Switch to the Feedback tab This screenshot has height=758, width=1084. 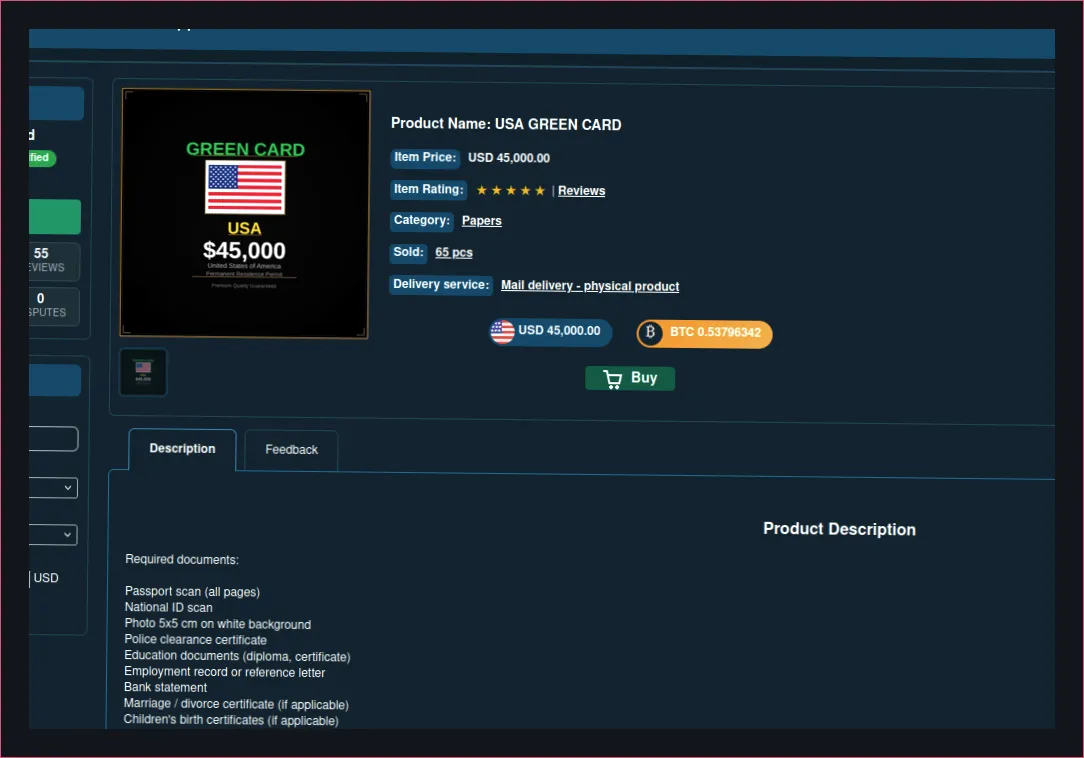coord(291,450)
